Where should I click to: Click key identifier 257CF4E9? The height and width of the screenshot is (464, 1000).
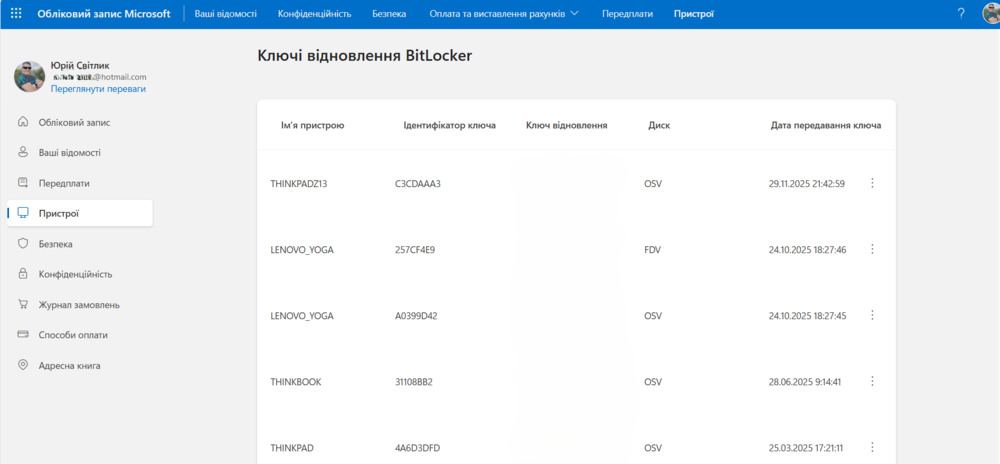(415, 250)
